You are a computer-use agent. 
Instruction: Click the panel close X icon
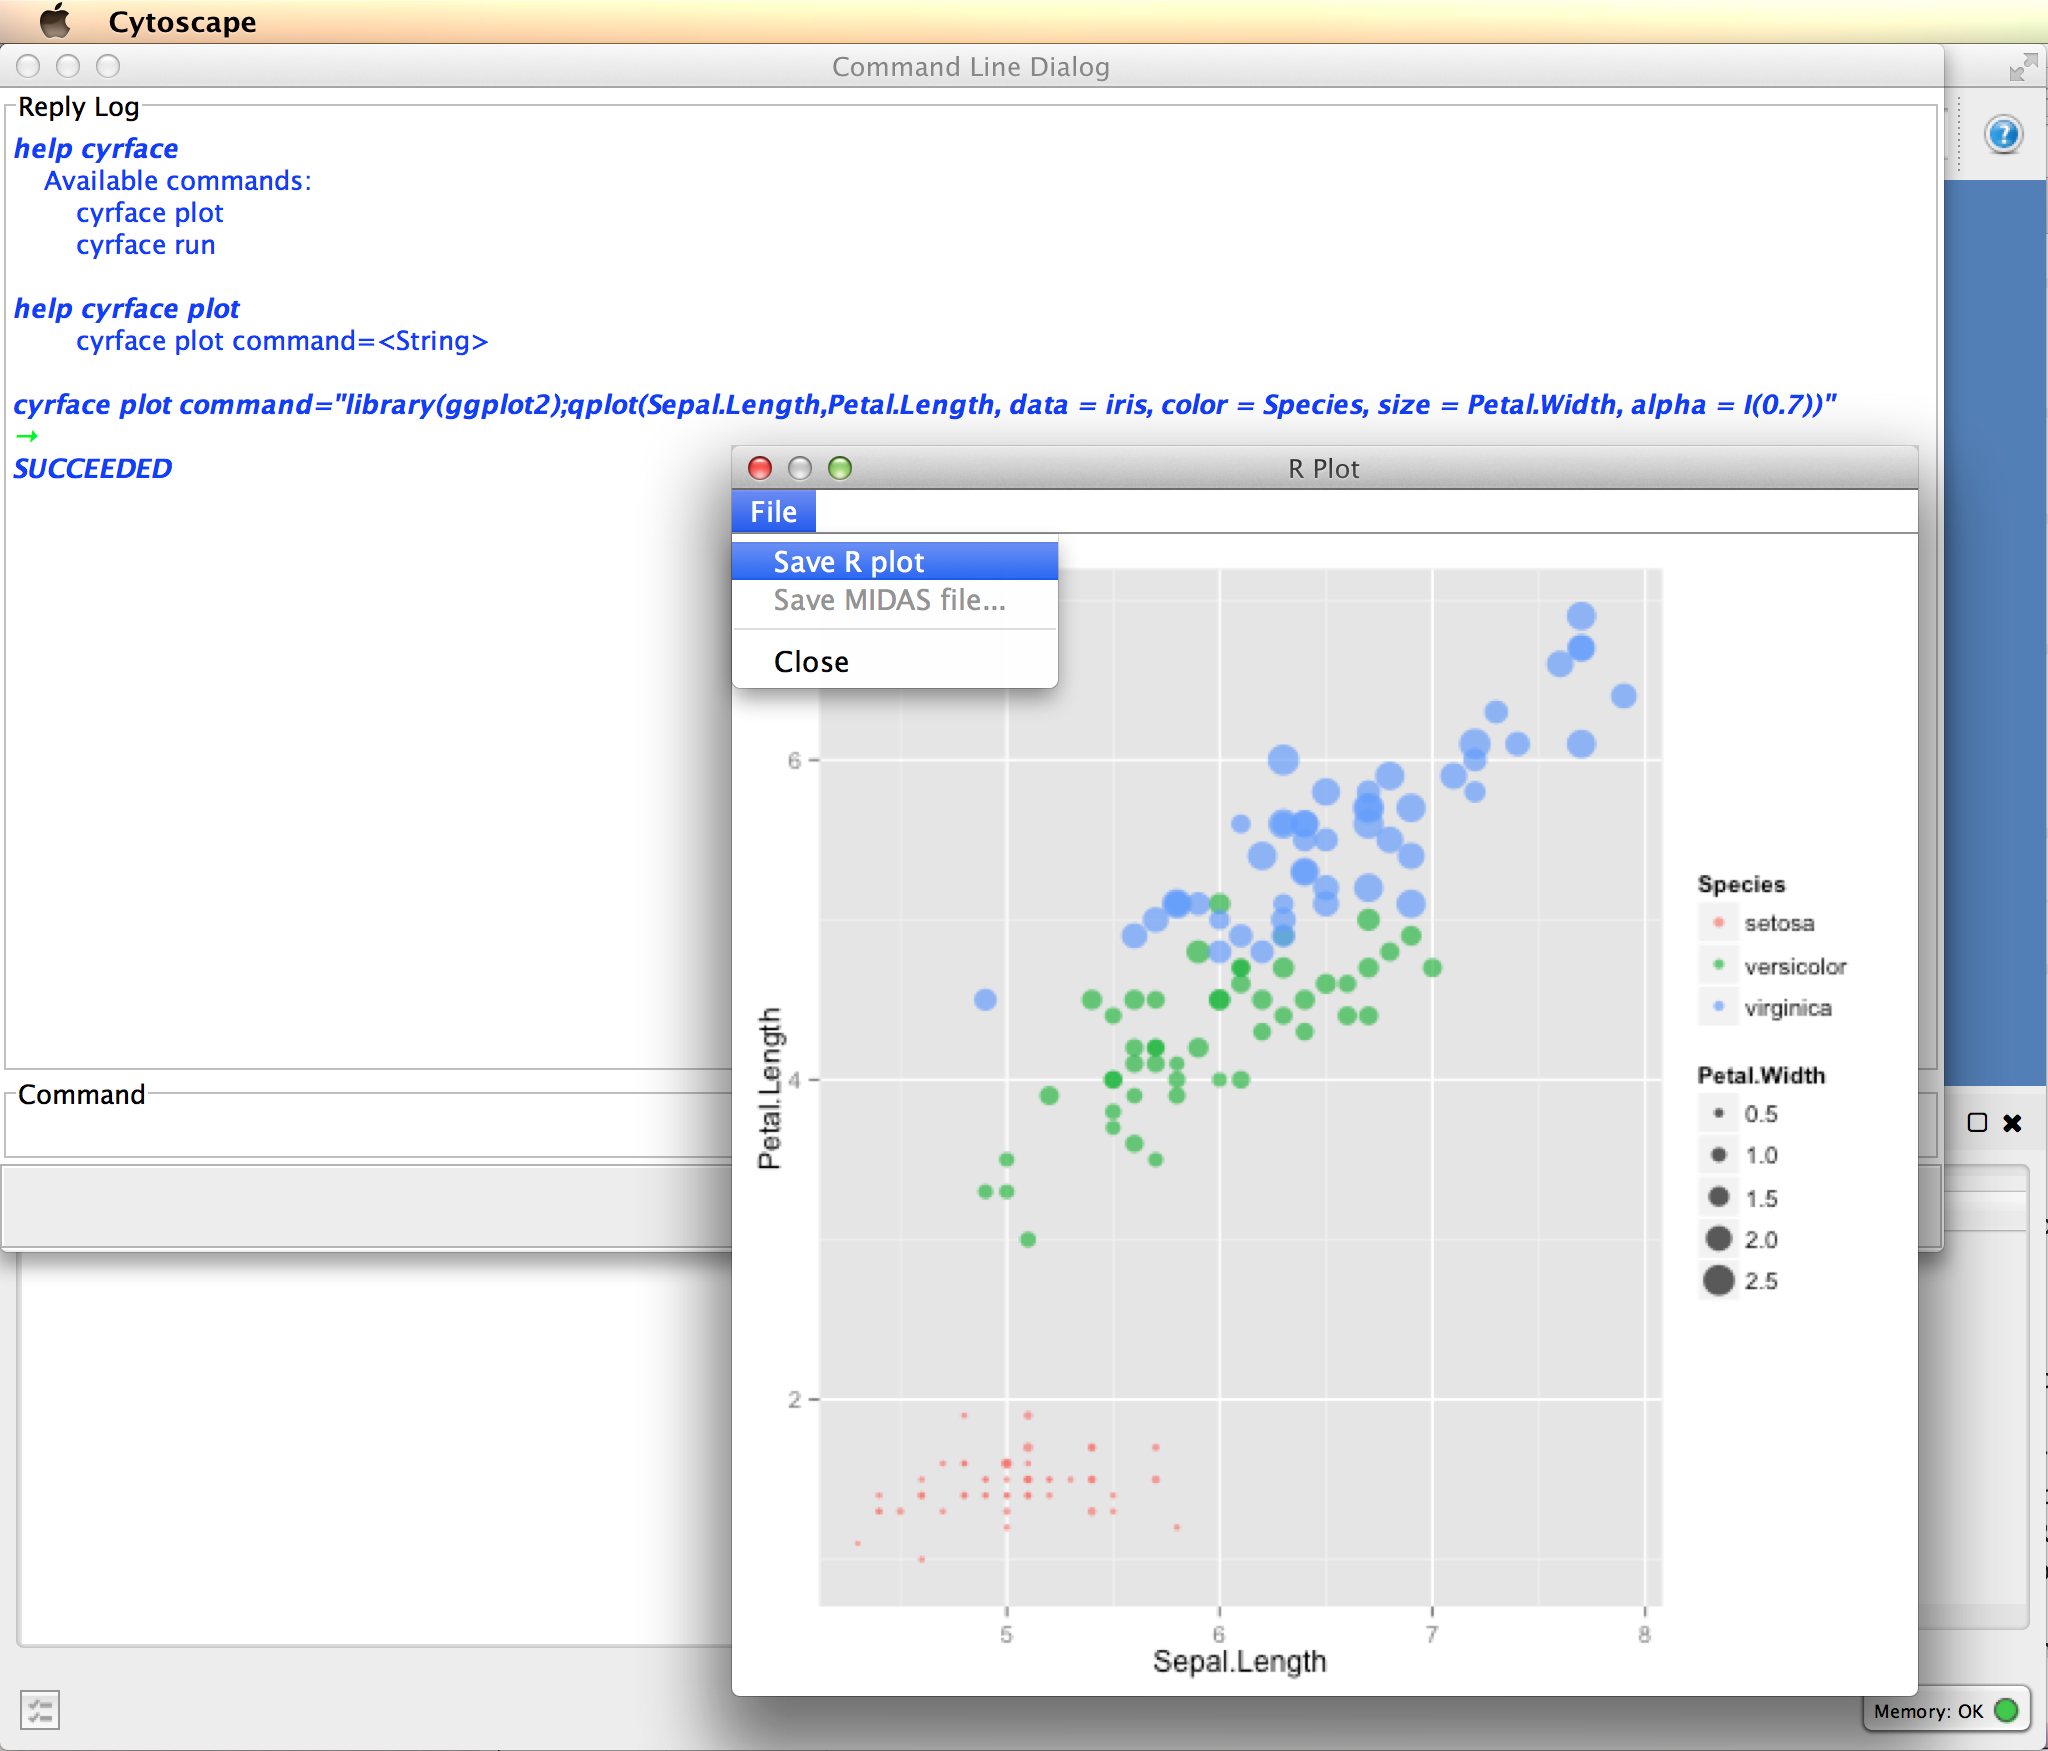2012,1123
